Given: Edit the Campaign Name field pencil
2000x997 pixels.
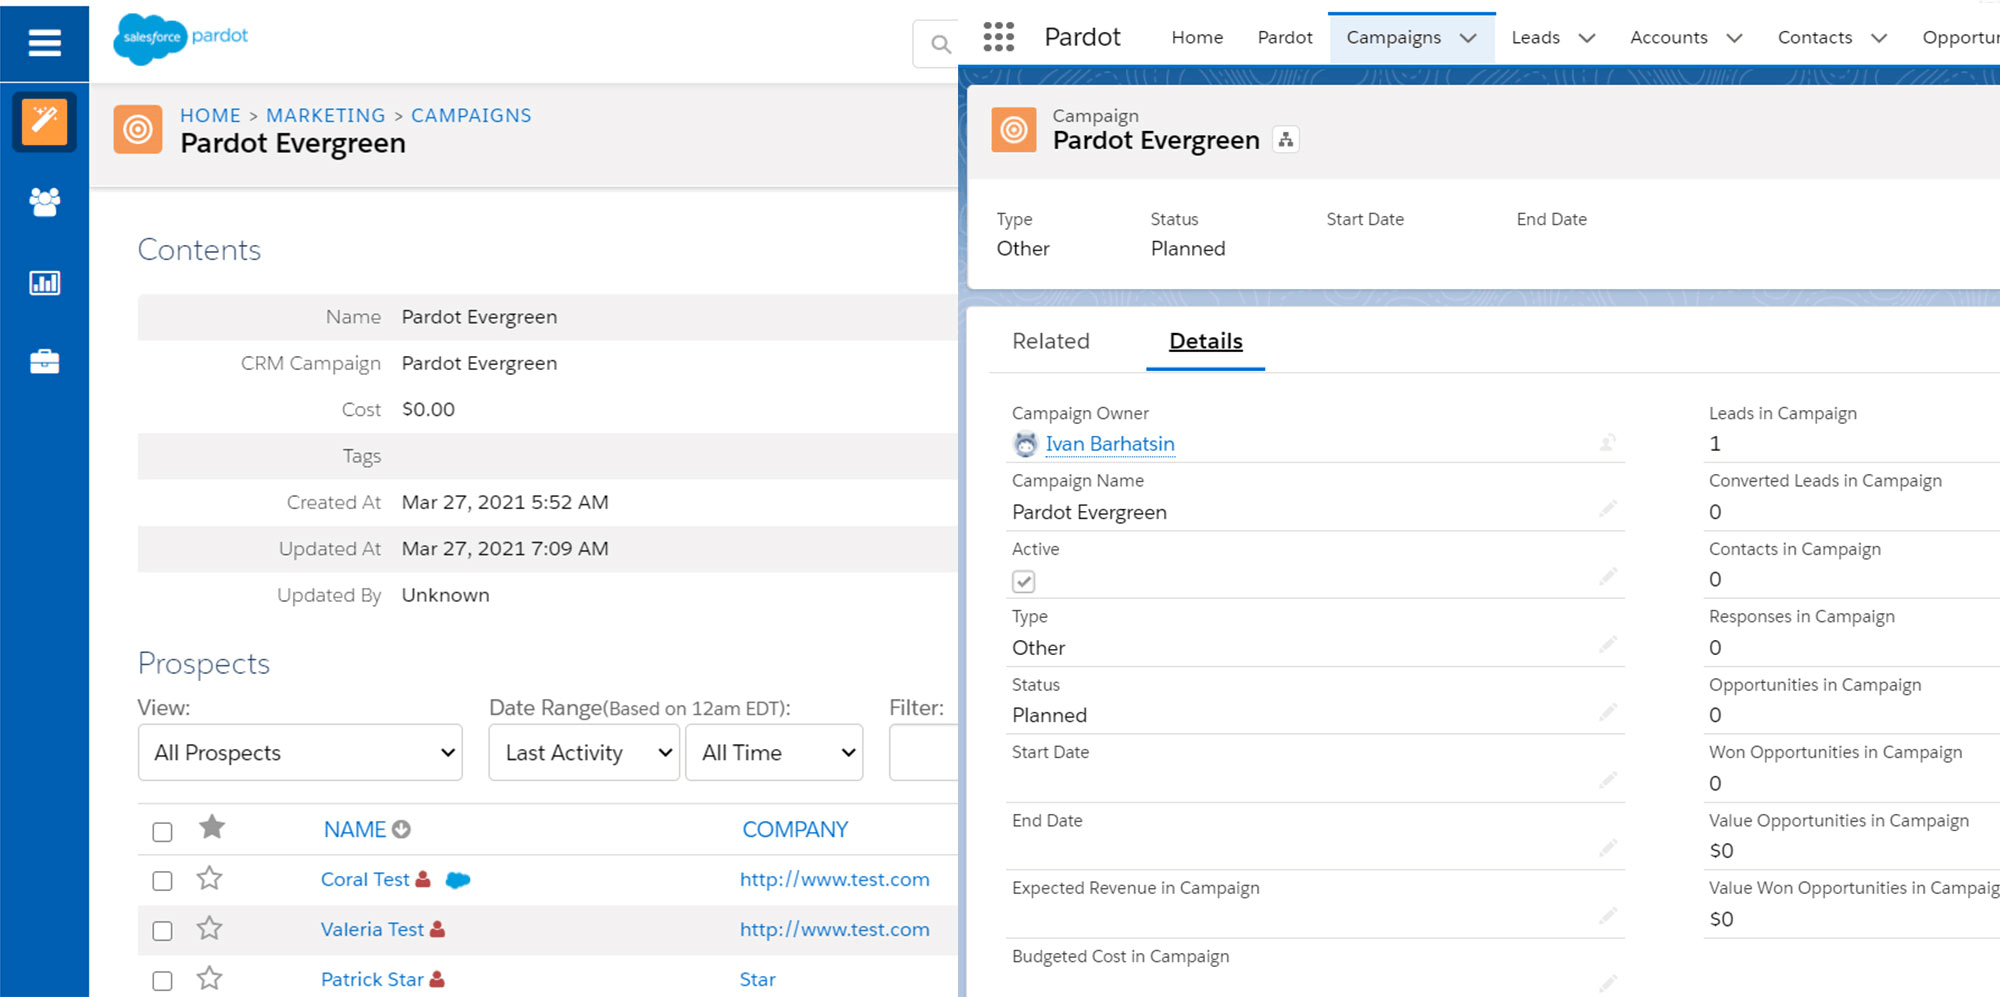Looking at the screenshot, I should tap(1608, 509).
